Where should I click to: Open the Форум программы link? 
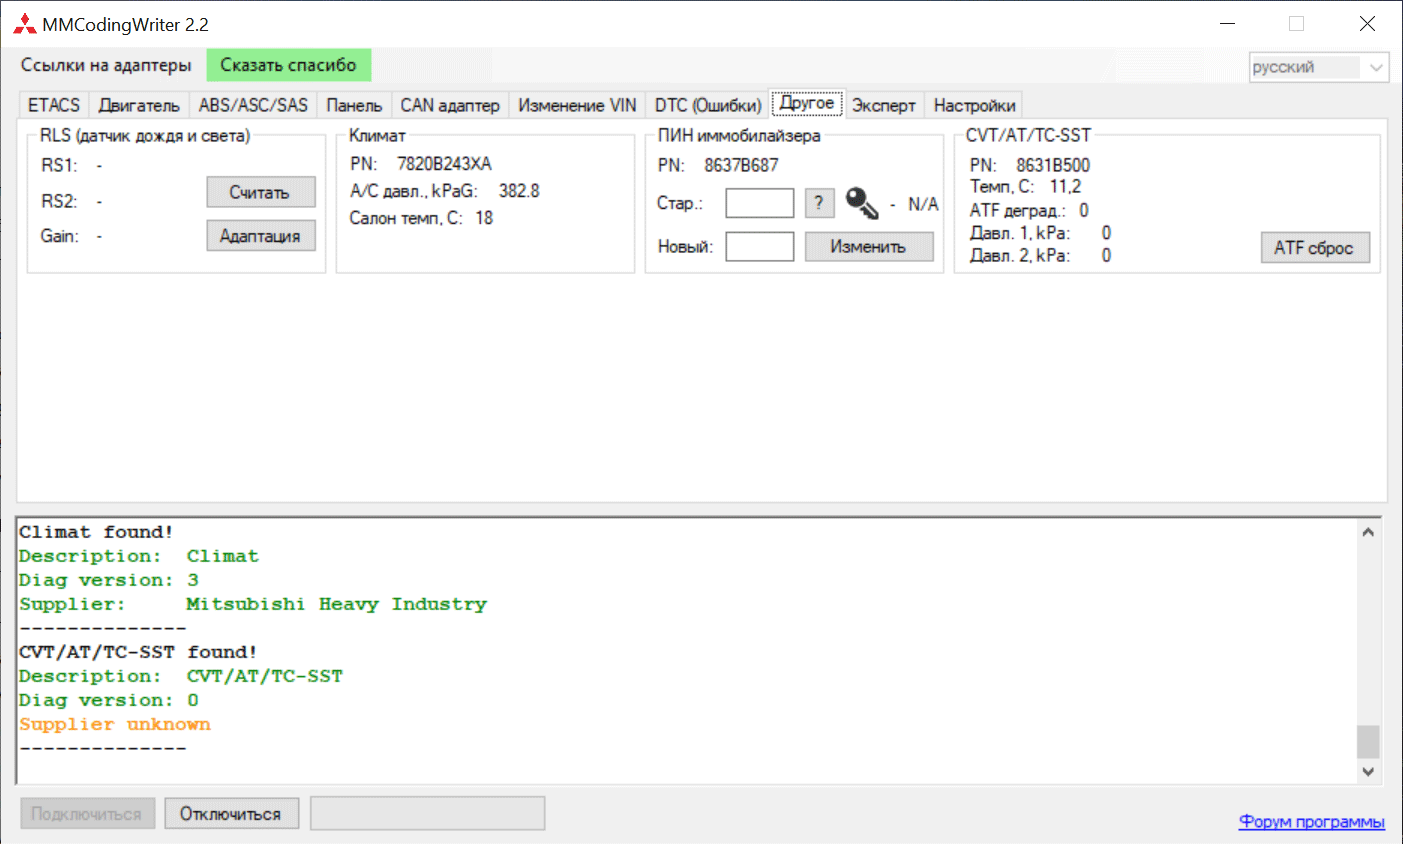[x=1312, y=821]
